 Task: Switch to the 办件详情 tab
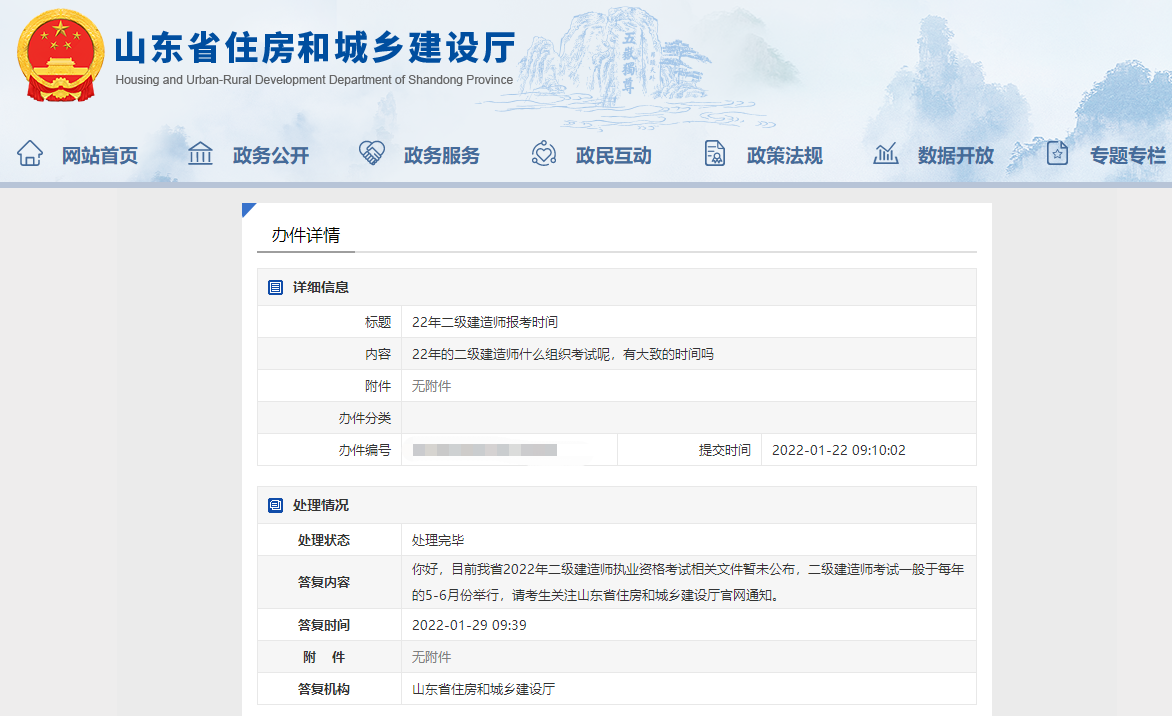point(307,235)
